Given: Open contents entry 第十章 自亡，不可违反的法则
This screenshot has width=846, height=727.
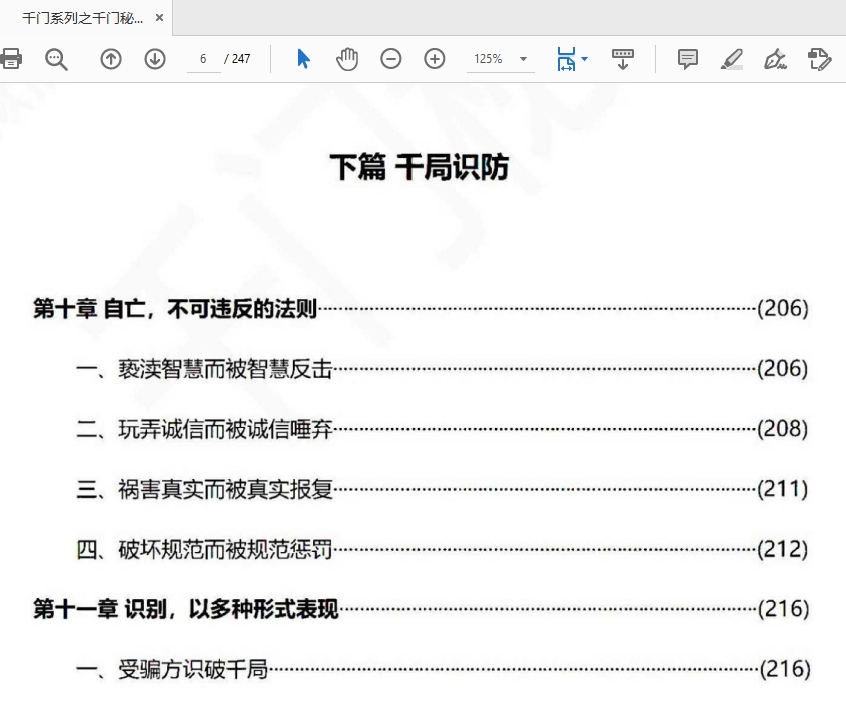Looking at the screenshot, I should pyautogui.click(x=175, y=309).
